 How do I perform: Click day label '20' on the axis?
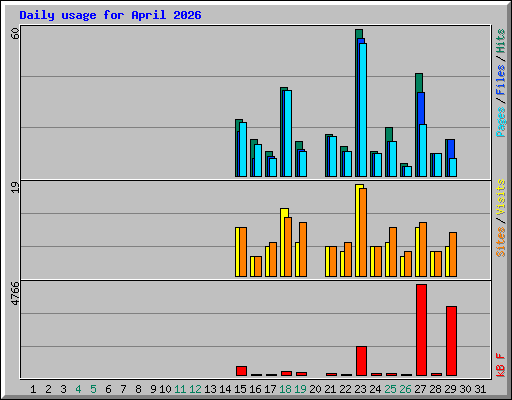316,389
